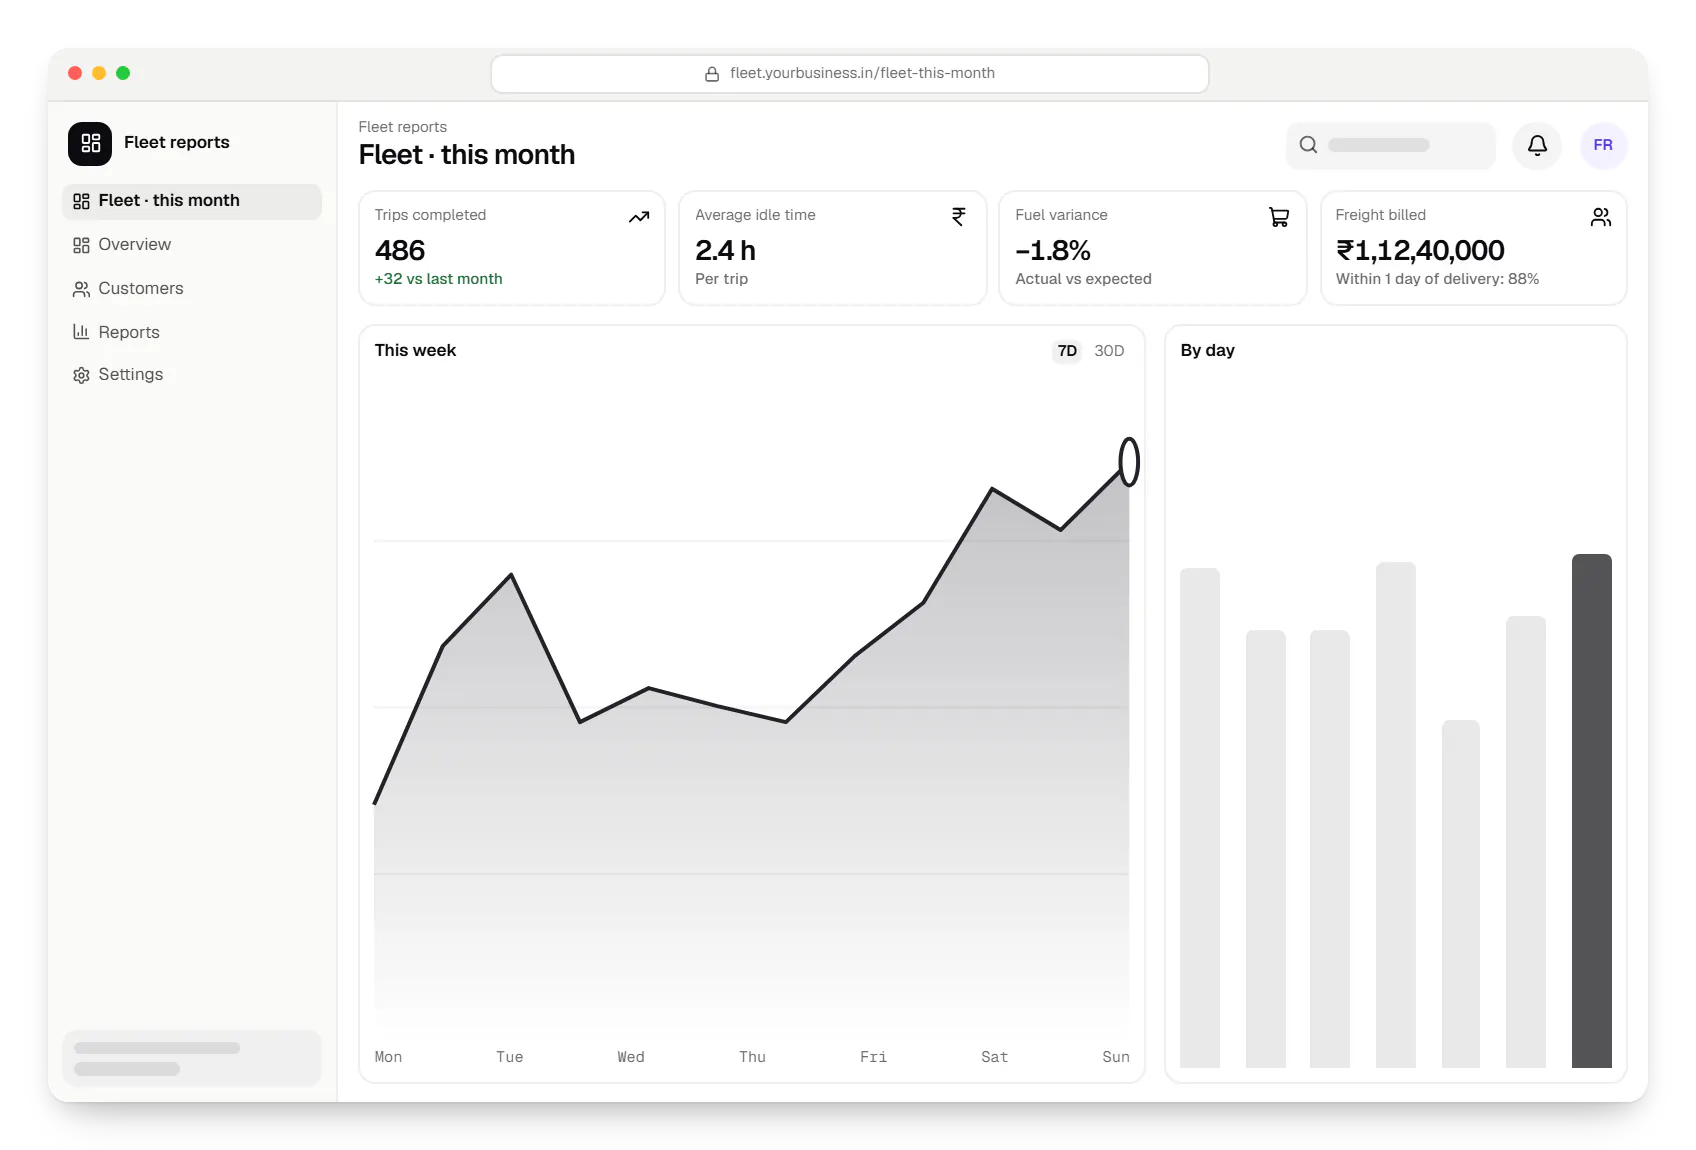
Task: Switch the chart to 30D range
Action: point(1109,351)
